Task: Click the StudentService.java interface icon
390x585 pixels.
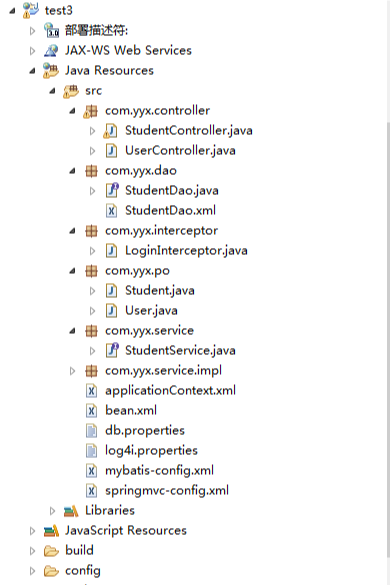Action: [112, 350]
